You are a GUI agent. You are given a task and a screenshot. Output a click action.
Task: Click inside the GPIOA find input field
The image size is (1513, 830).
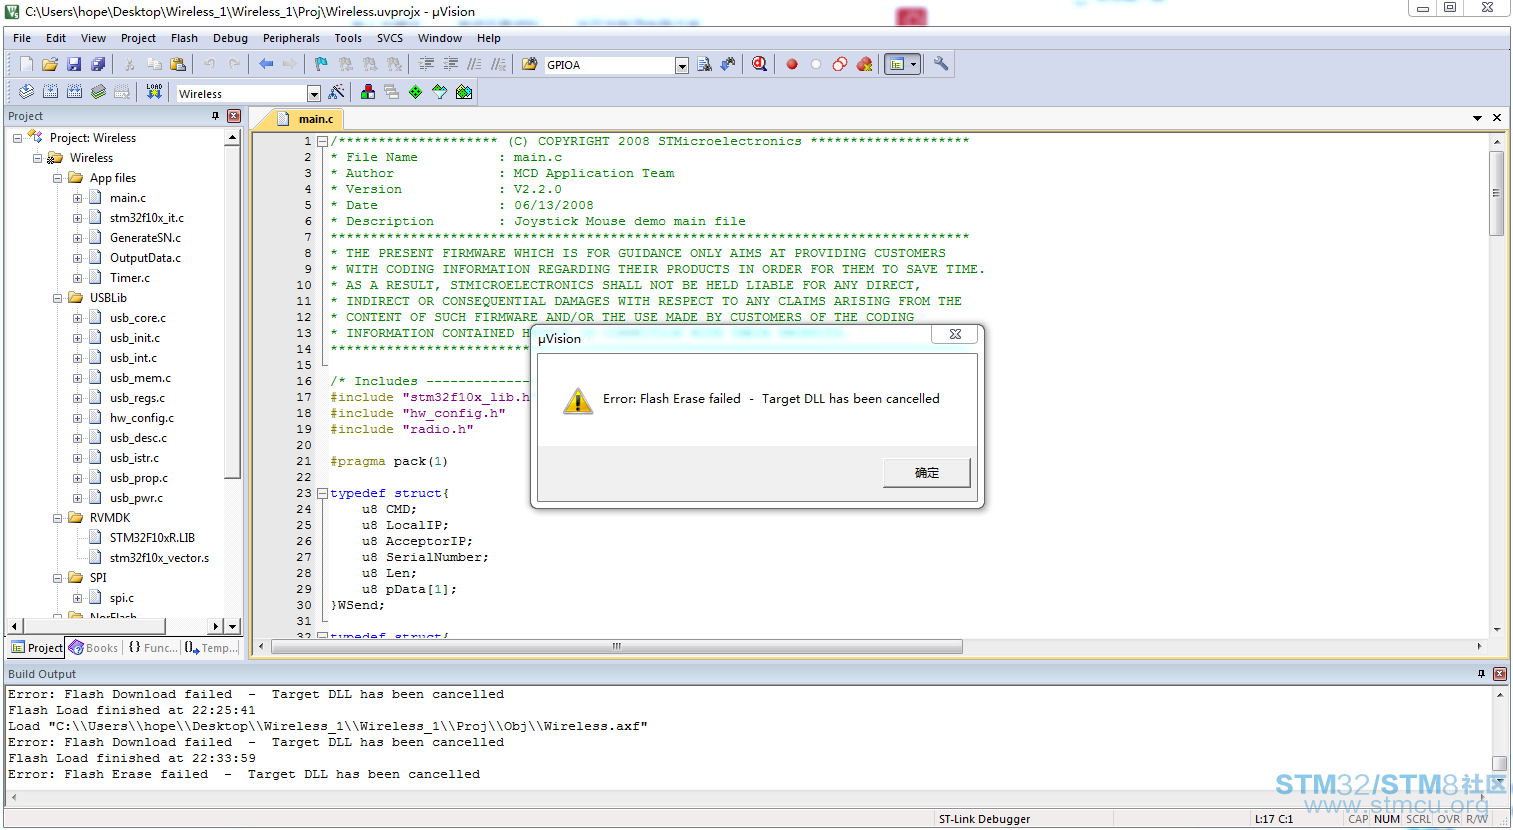pyautogui.click(x=609, y=65)
